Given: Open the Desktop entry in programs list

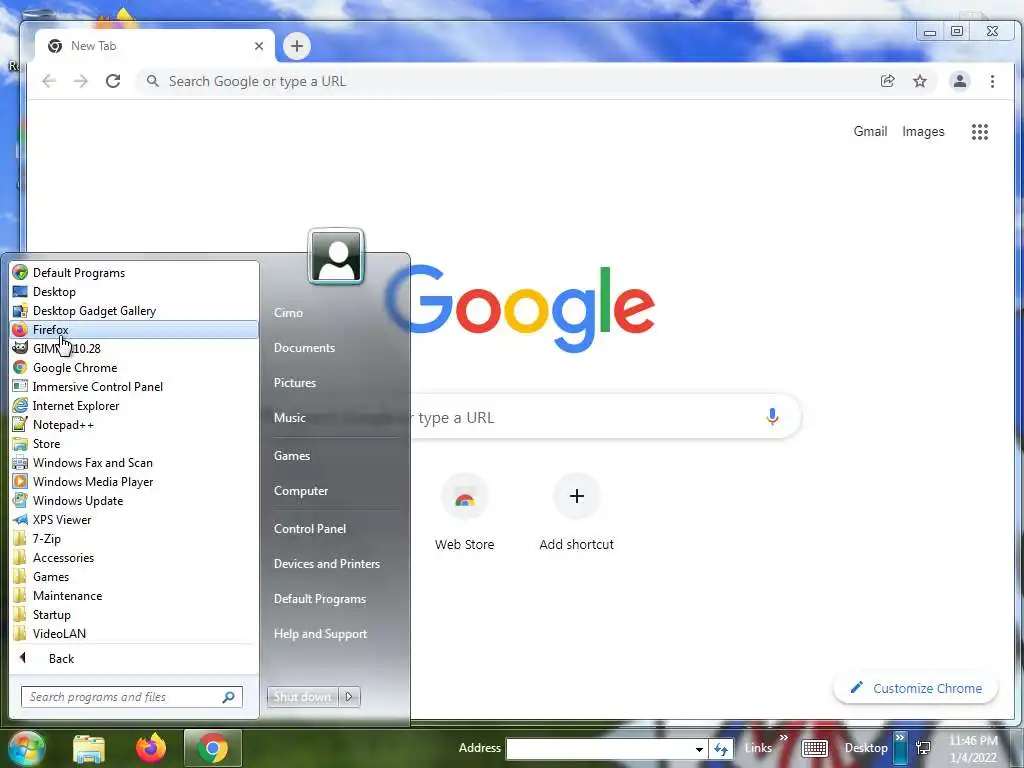Looking at the screenshot, I should pos(135,292).
